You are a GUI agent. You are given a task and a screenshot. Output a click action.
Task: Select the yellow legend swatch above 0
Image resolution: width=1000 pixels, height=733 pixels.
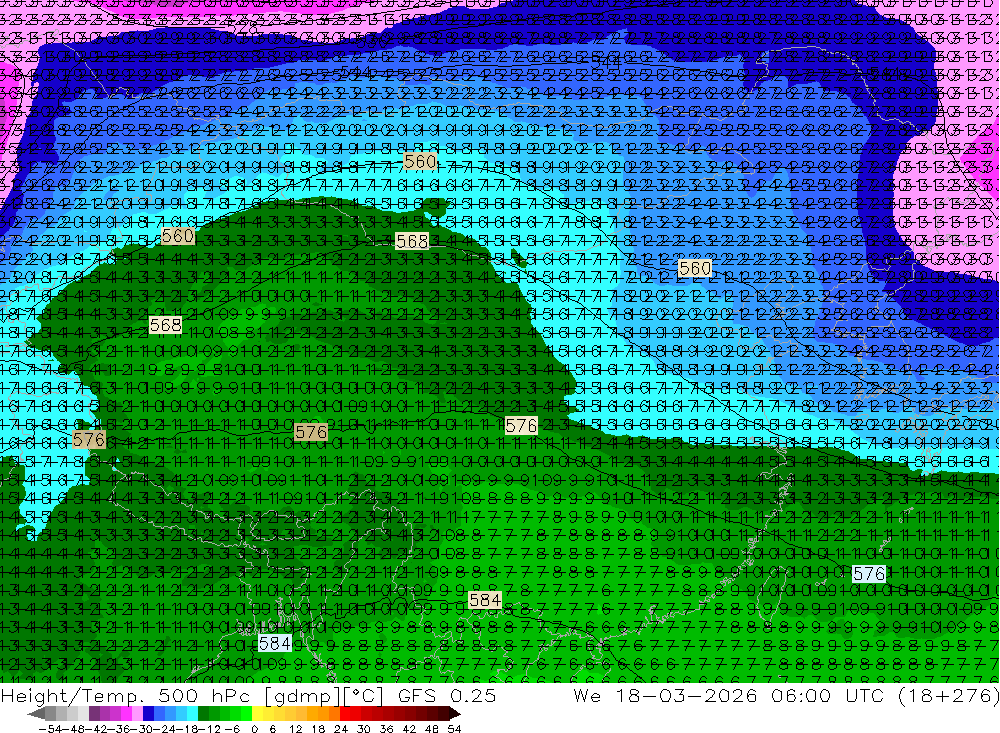click(x=257, y=714)
